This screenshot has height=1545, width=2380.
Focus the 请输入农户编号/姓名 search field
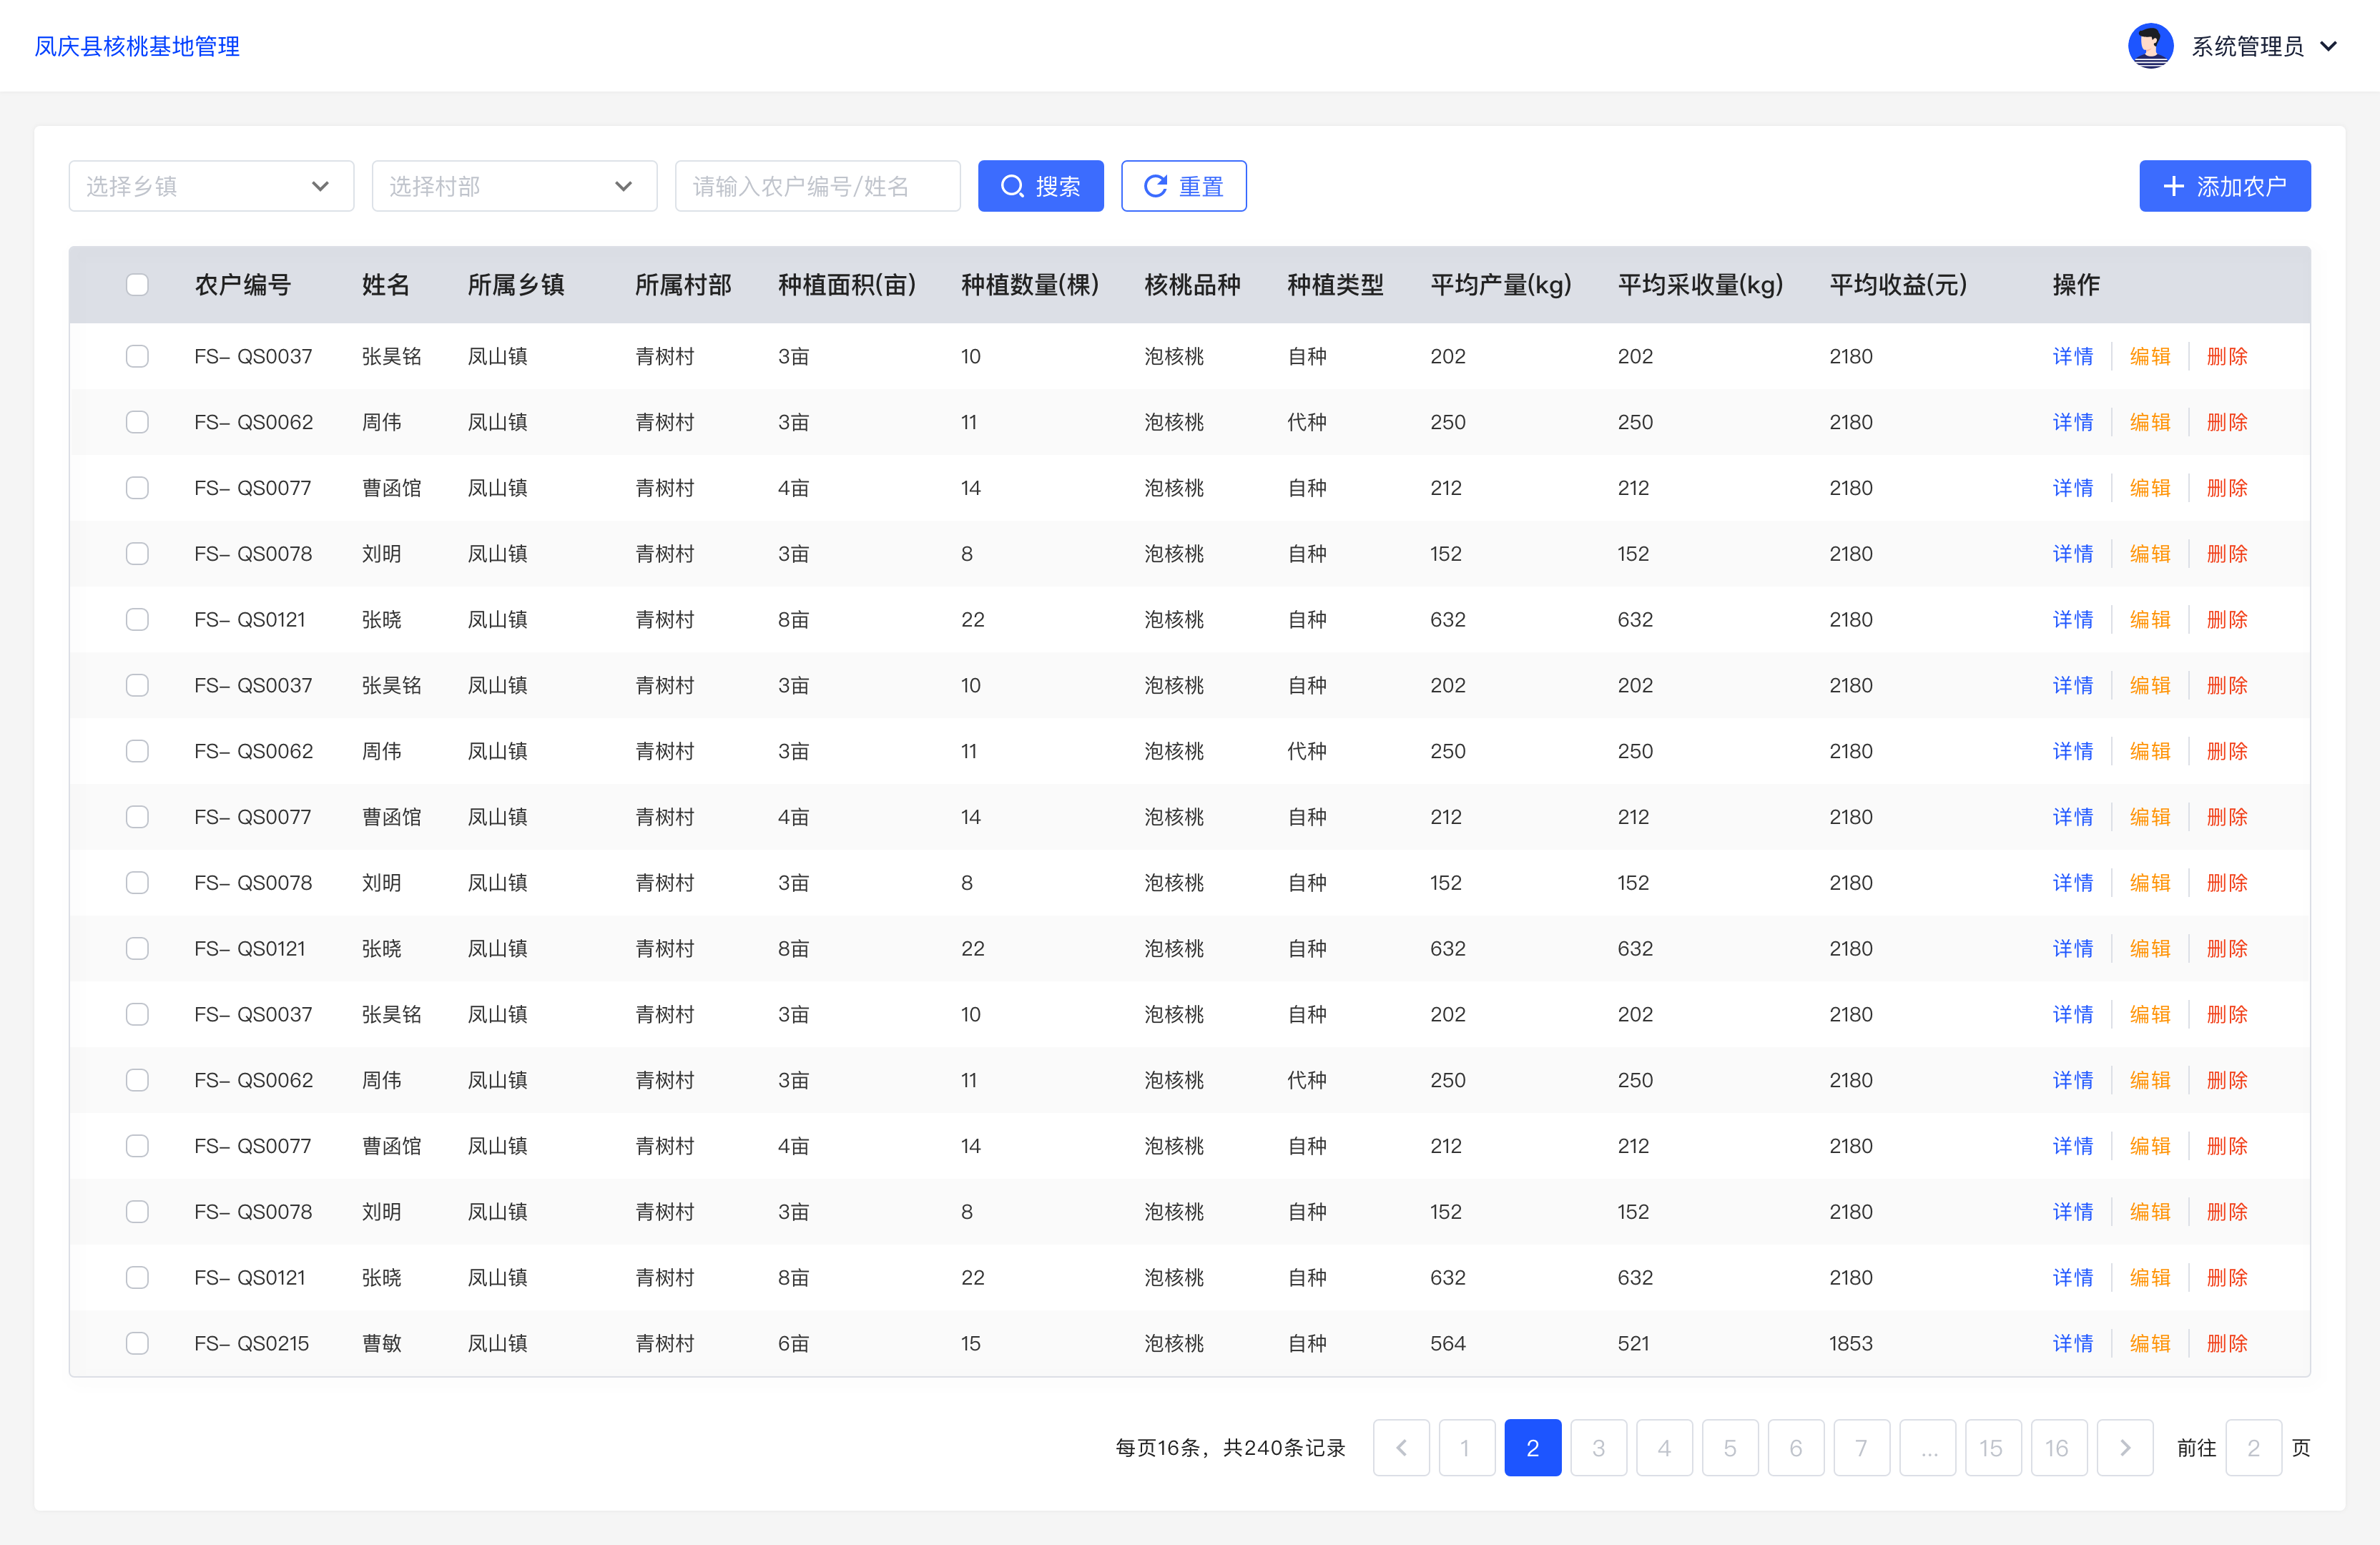click(x=817, y=186)
